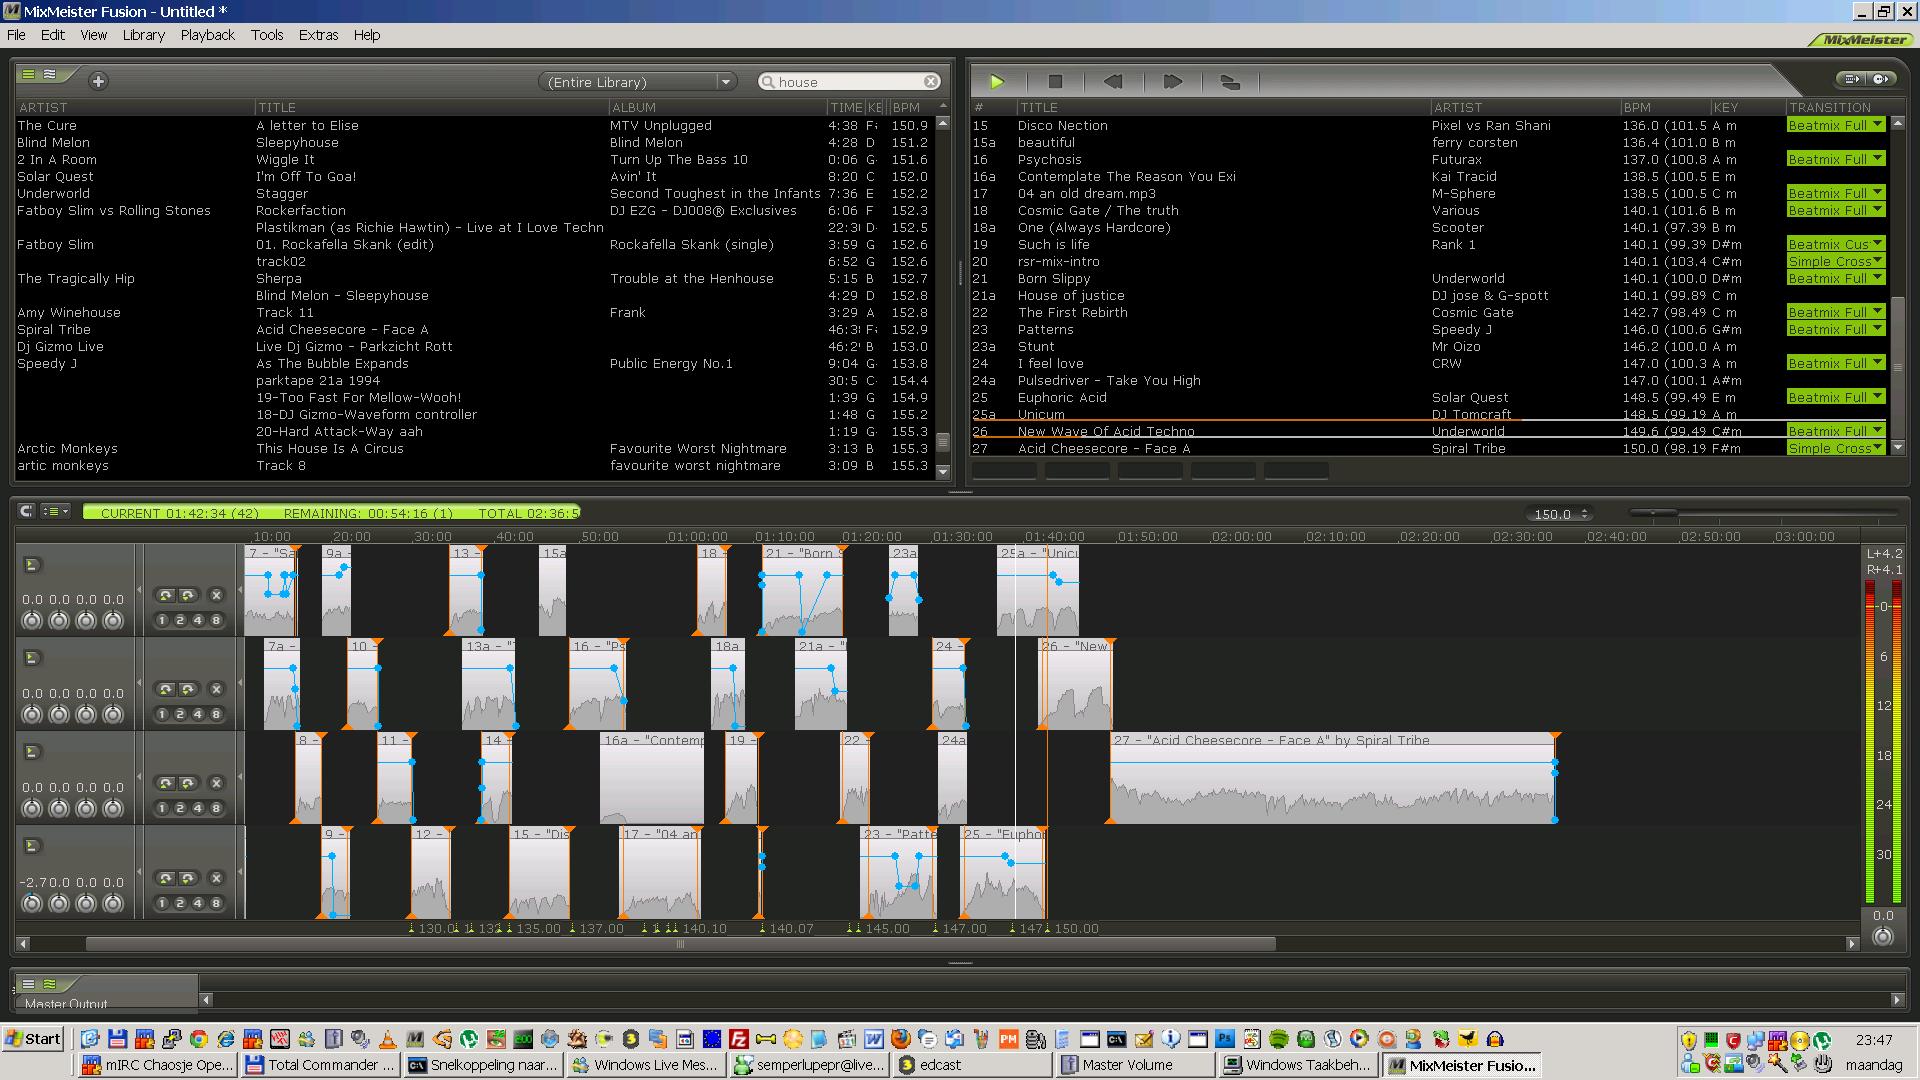The width and height of the screenshot is (1920, 1080).
Task: Open the mIRC Chaosje taskbar button
Action: [x=158, y=1065]
